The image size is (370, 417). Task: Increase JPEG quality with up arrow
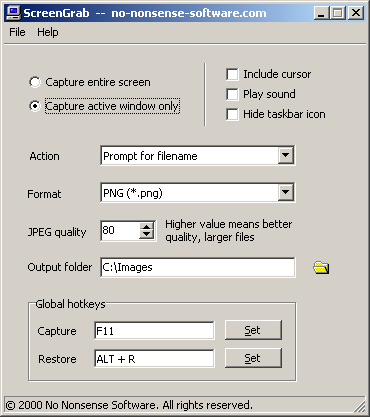pyautogui.click(x=146, y=226)
